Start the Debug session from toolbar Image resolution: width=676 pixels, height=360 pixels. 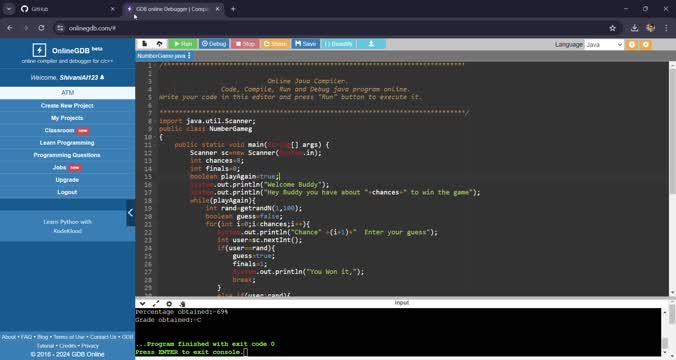[x=214, y=44]
